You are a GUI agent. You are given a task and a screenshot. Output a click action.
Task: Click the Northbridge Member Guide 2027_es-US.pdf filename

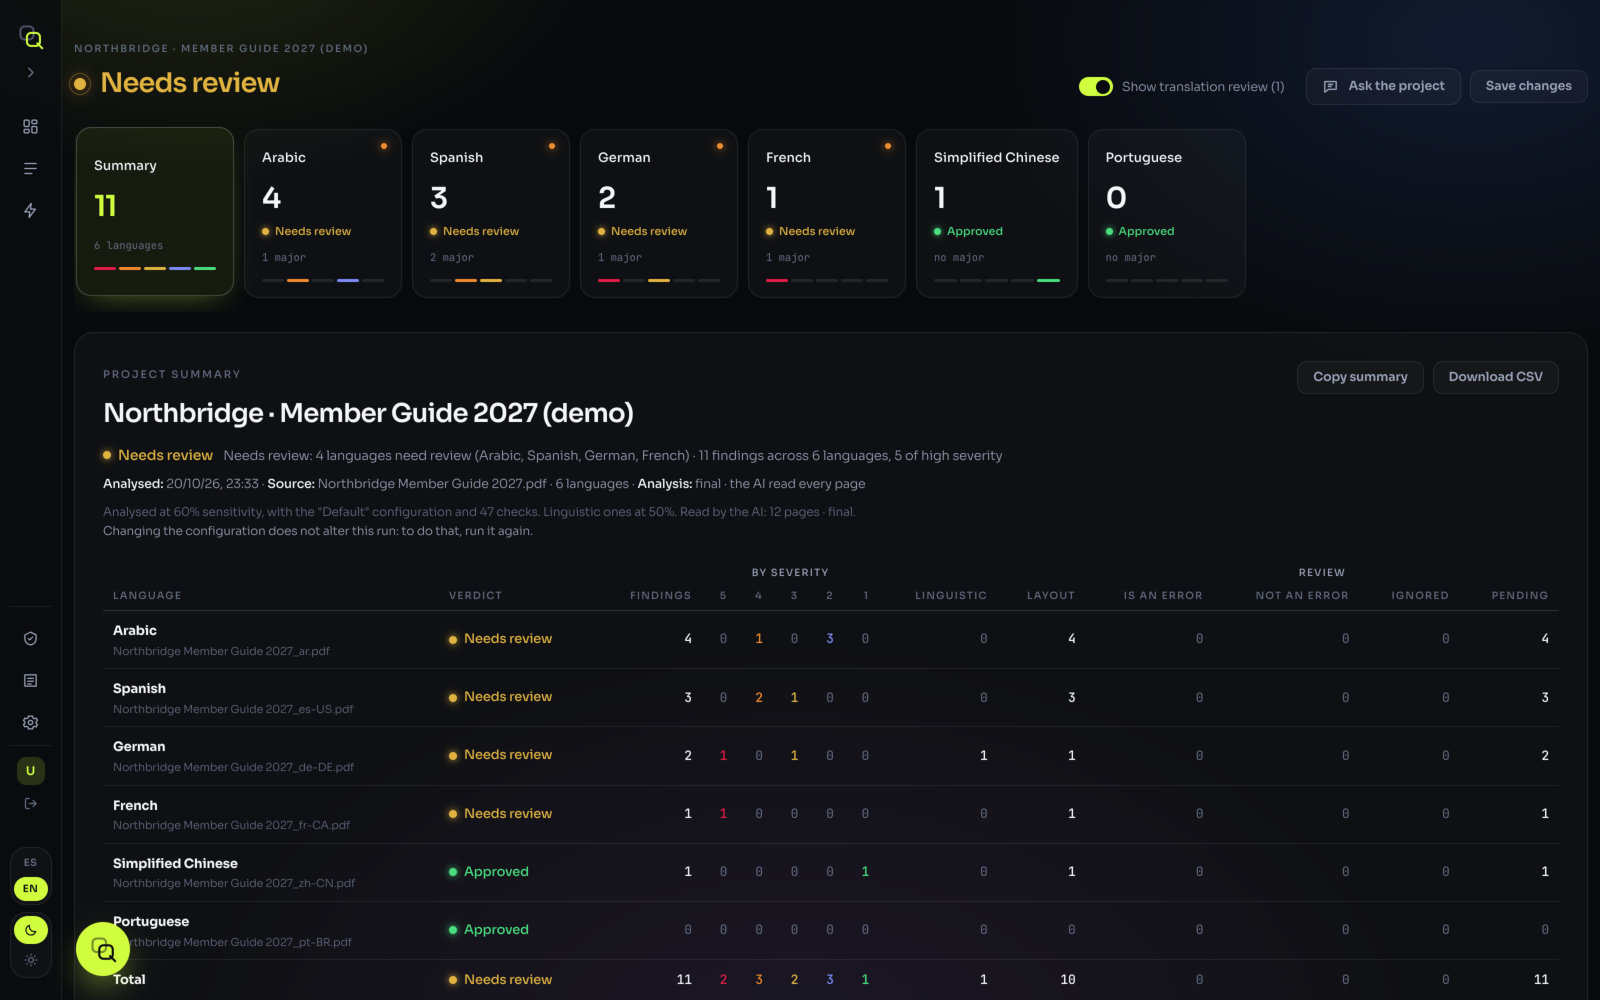233,709
